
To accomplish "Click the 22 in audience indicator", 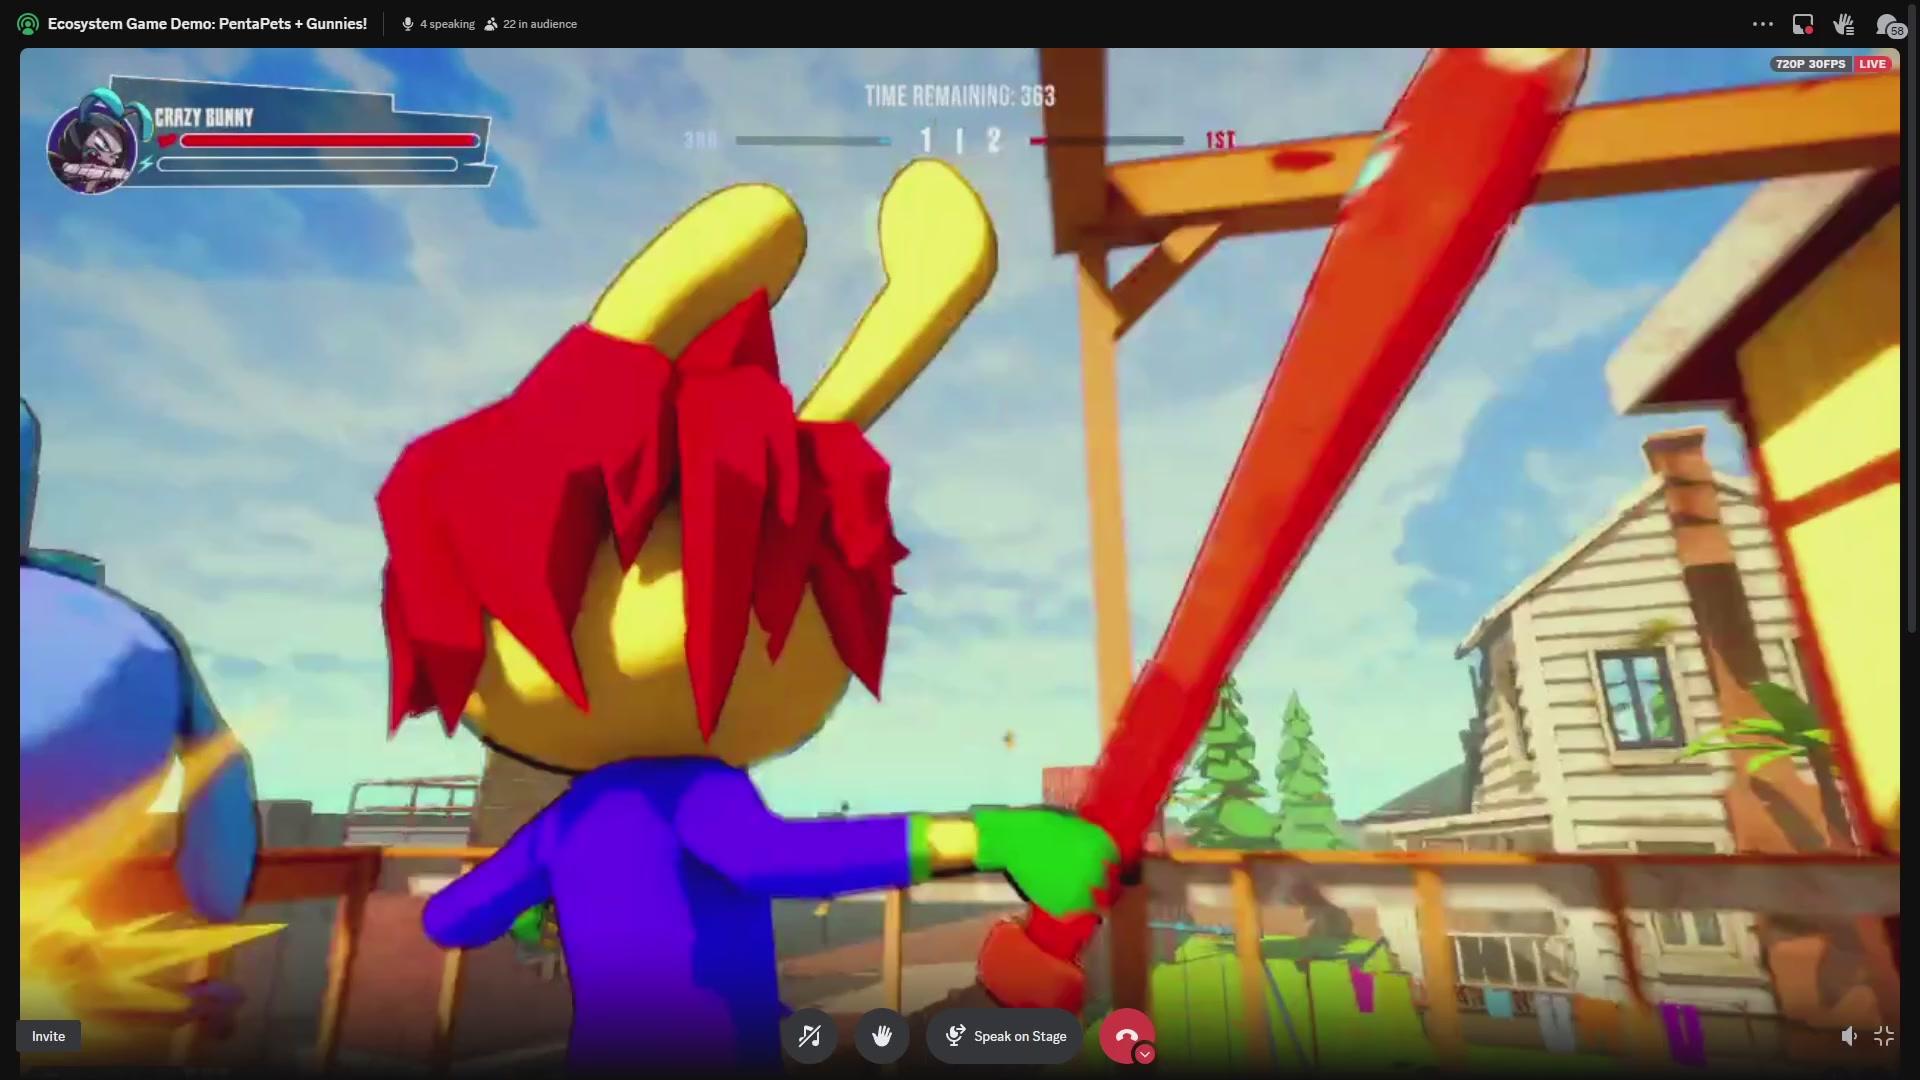I will tap(530, 24).
